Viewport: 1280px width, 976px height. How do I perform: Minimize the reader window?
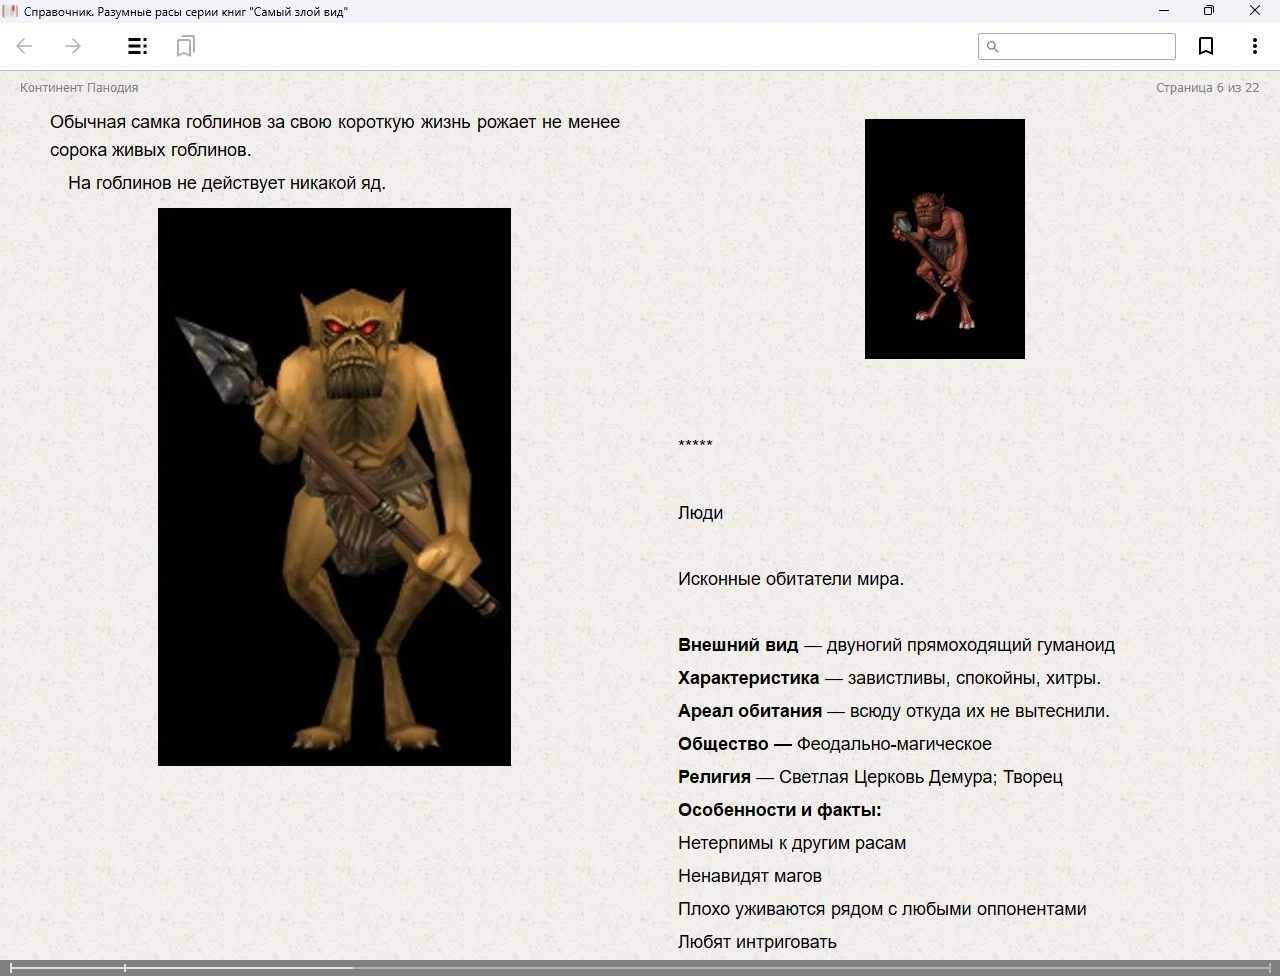[x=1164, y=11]
